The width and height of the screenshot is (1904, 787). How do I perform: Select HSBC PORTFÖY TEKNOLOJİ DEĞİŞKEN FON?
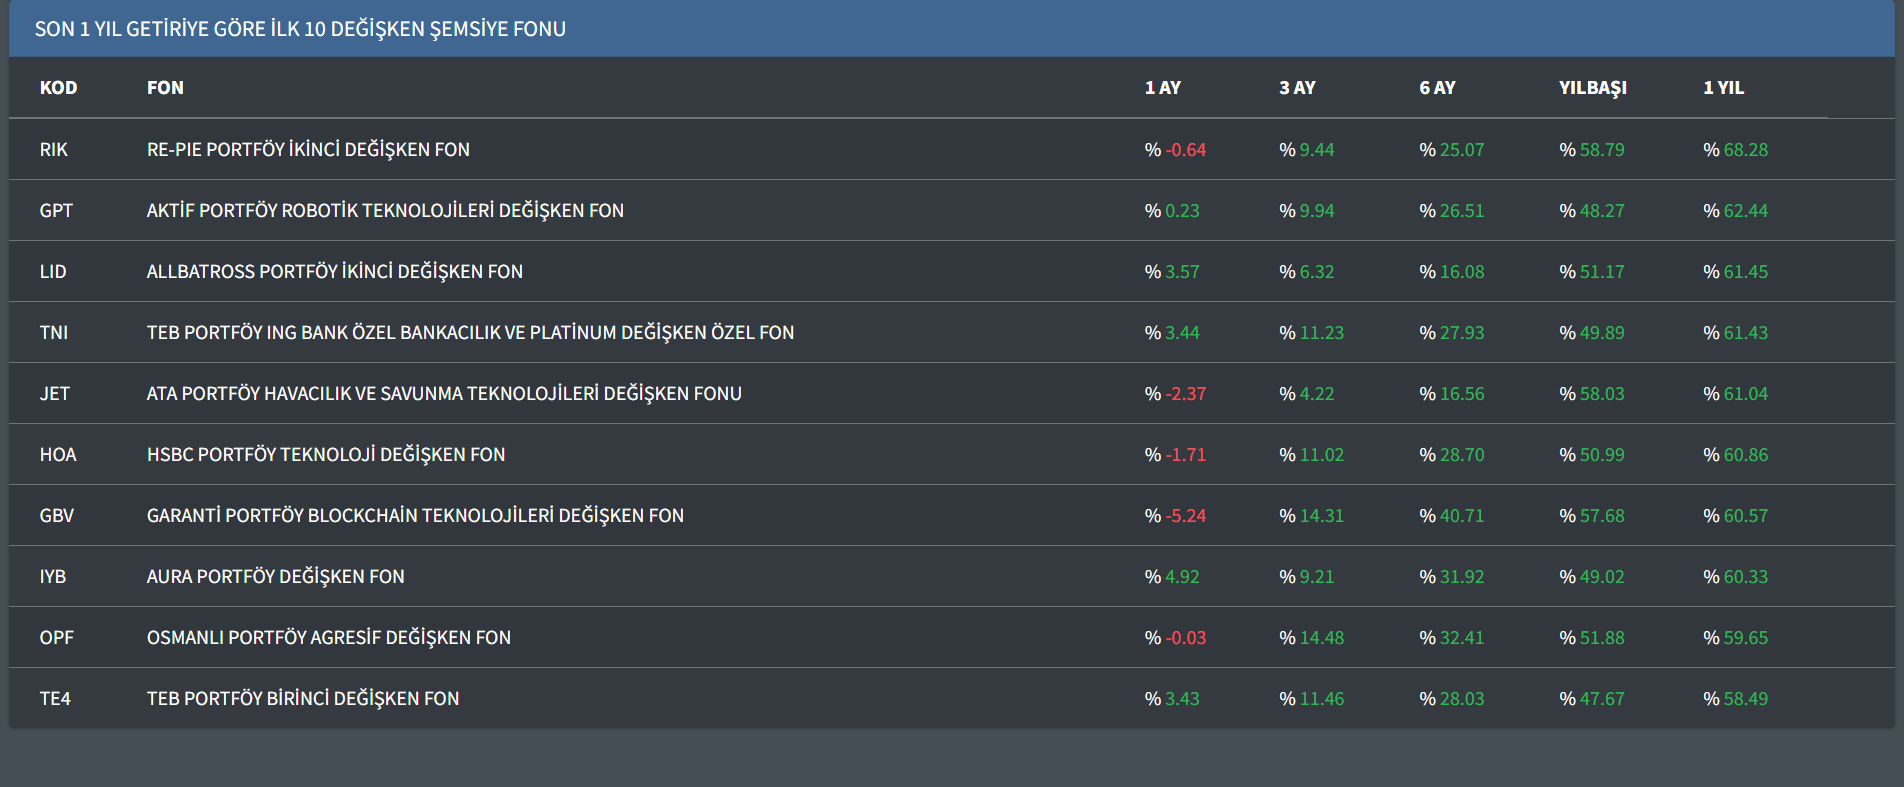click(326, 455)
